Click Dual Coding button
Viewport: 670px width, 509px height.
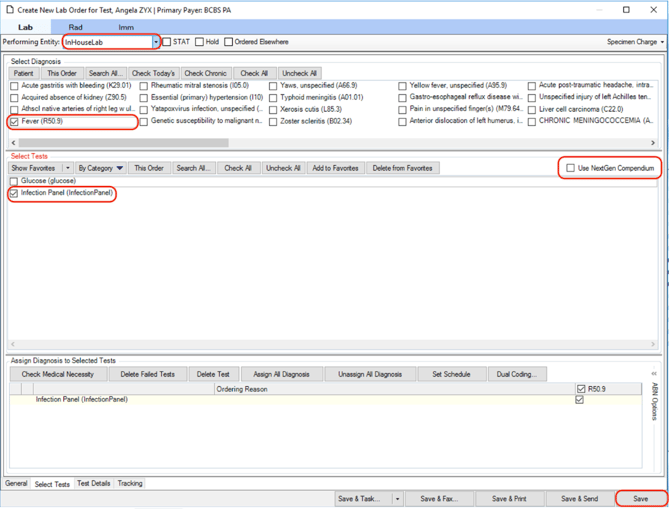click(x=516, y=374)
